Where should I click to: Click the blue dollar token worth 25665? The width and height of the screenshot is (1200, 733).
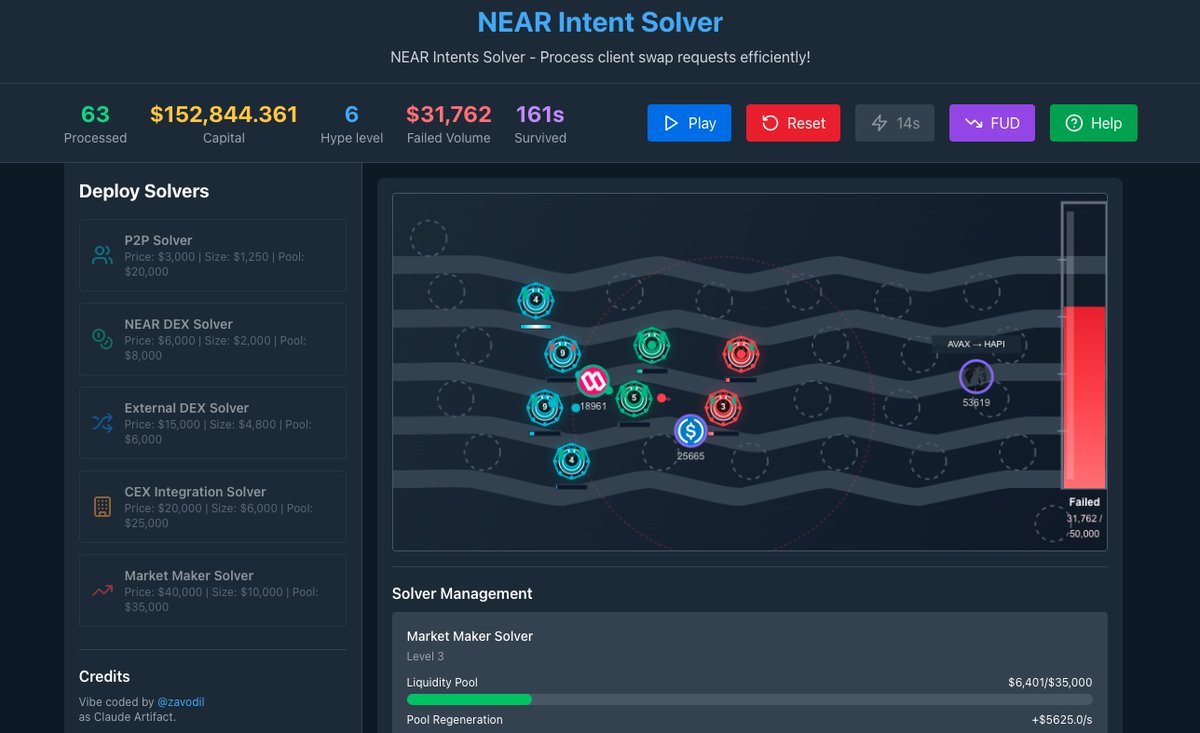(690, 431)
